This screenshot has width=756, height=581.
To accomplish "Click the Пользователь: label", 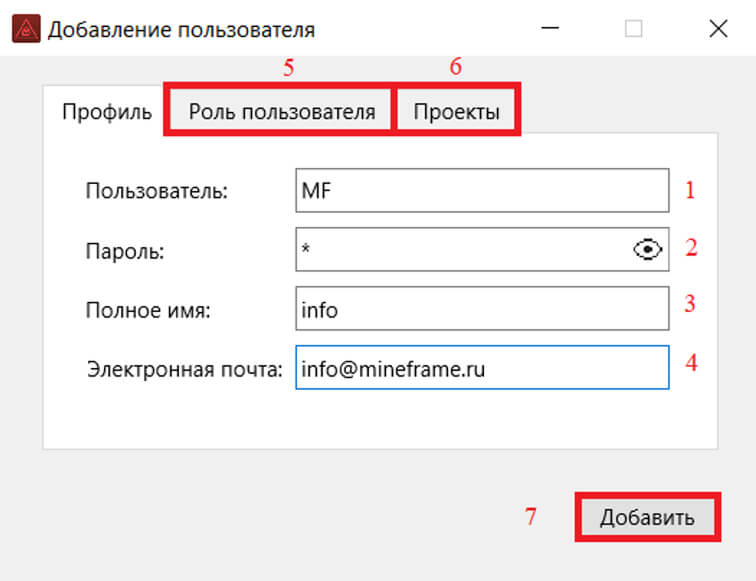I will tap(157, 191).
